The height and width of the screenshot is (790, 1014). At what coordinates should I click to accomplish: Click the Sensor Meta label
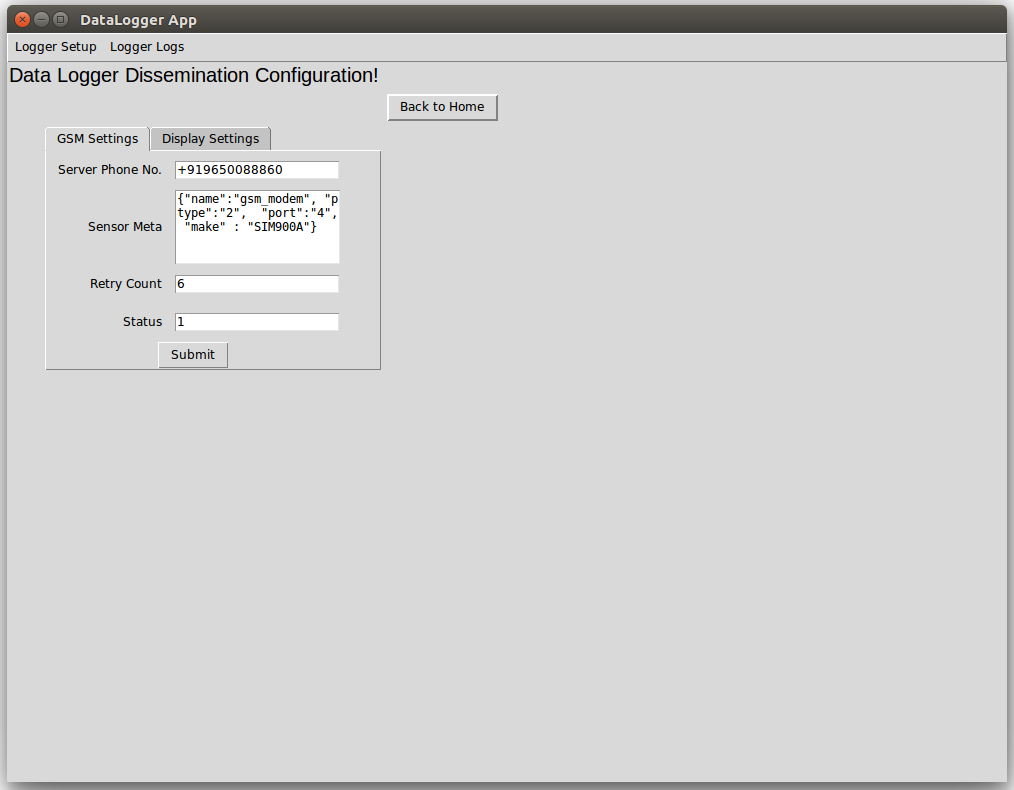[x=125, y=227]
